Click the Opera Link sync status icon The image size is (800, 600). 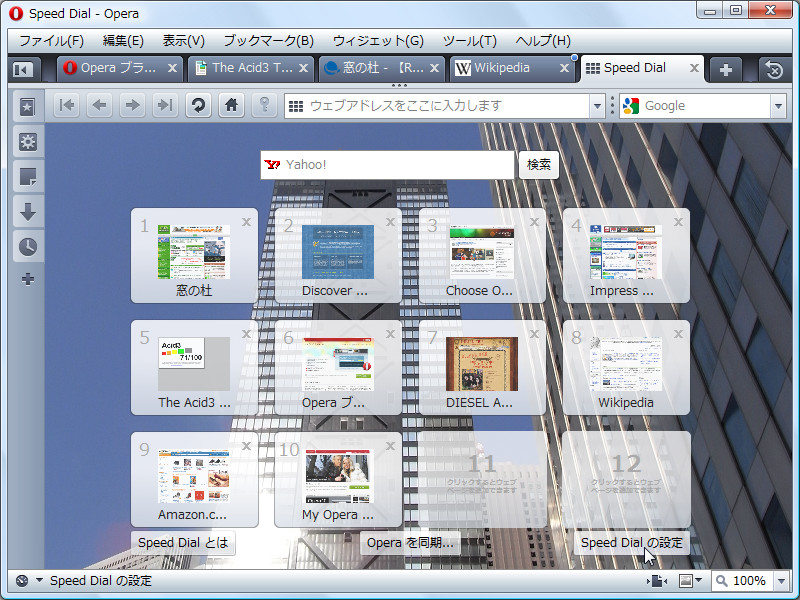click(x=21, y=581)
